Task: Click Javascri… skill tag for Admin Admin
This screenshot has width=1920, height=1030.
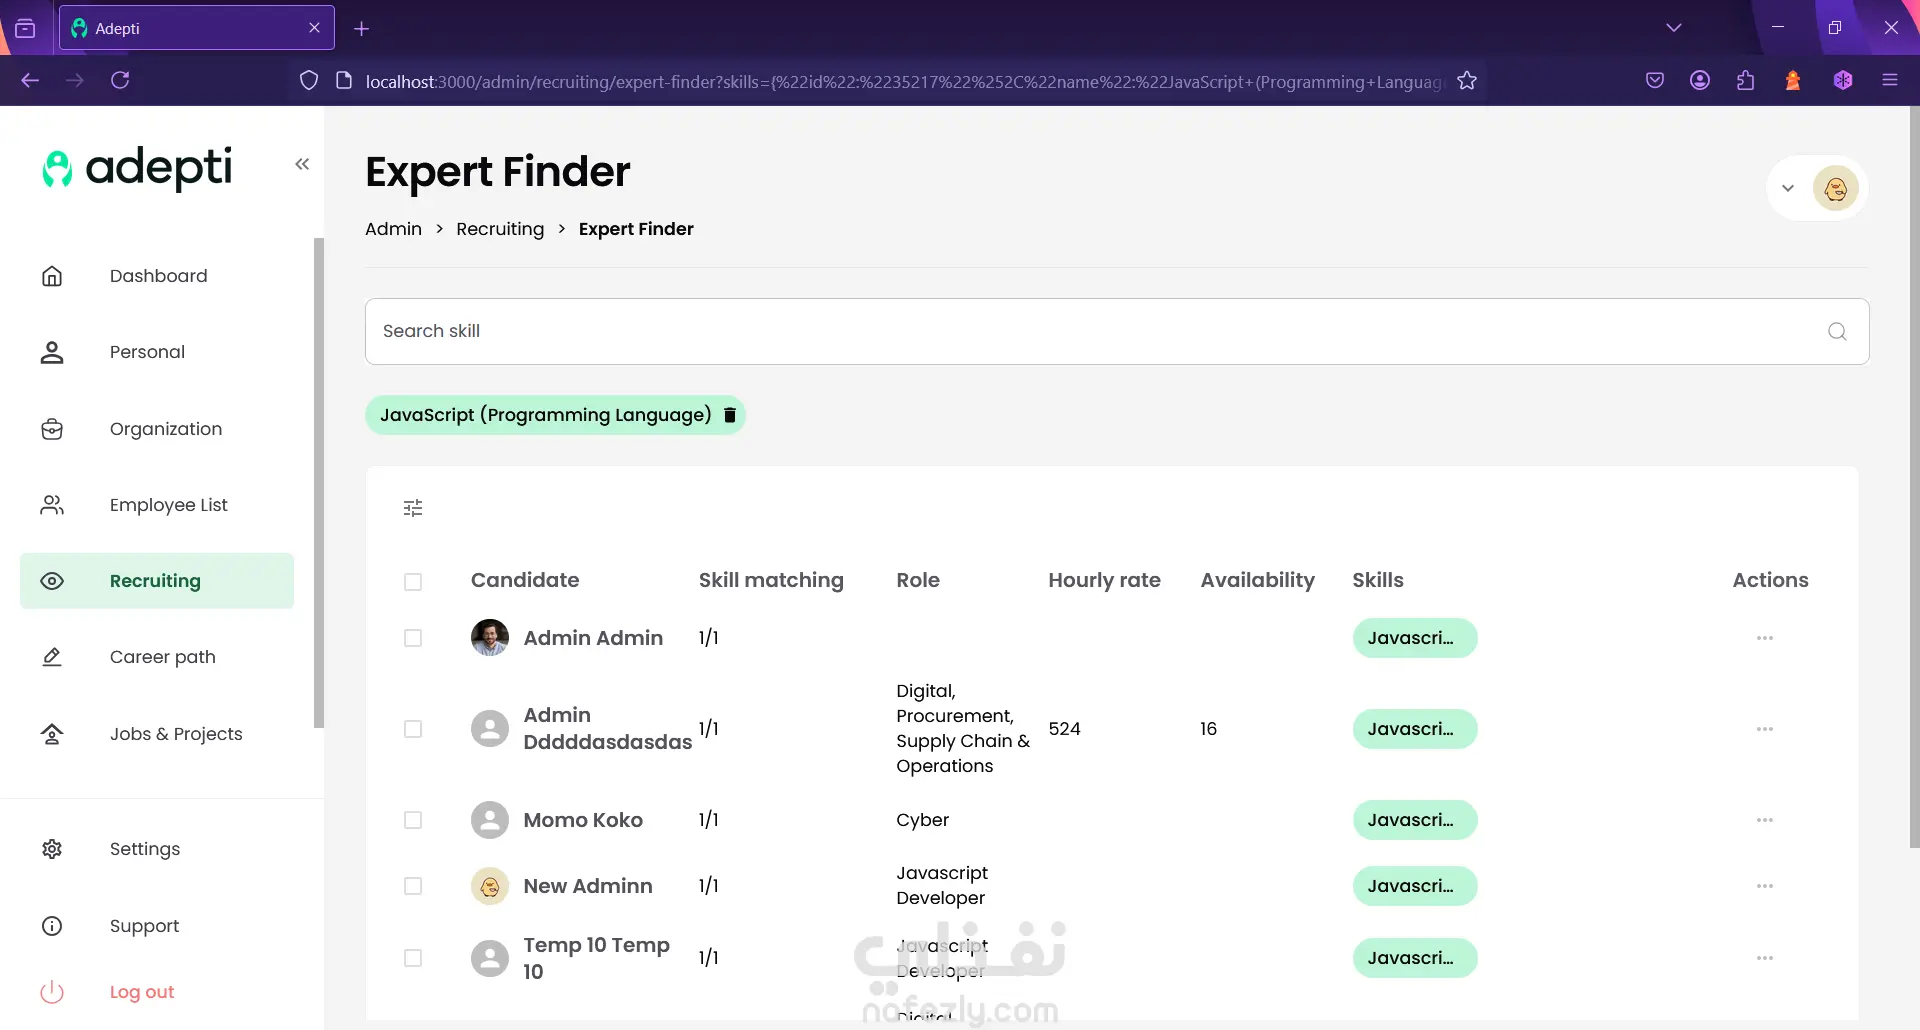Action: (1415, 638)
